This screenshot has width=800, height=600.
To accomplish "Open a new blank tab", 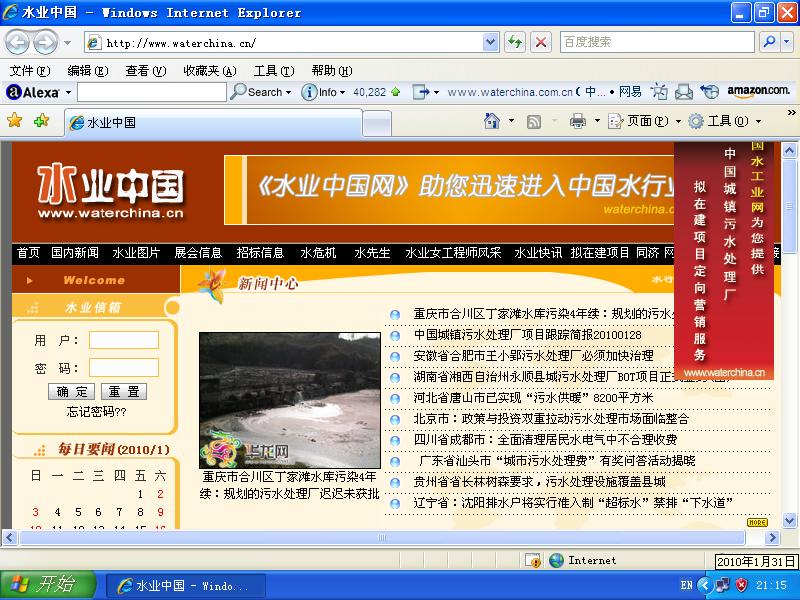I will [x=377, y=124].
